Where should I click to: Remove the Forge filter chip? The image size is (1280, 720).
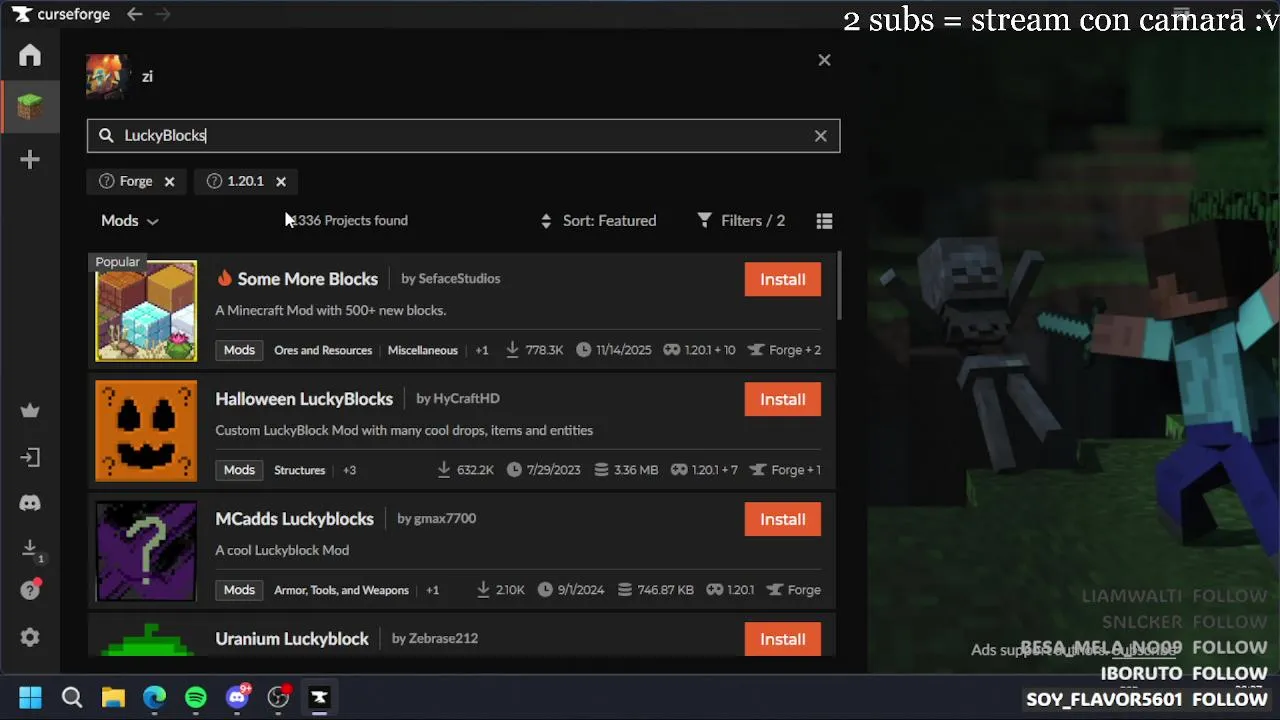[169, 181]
